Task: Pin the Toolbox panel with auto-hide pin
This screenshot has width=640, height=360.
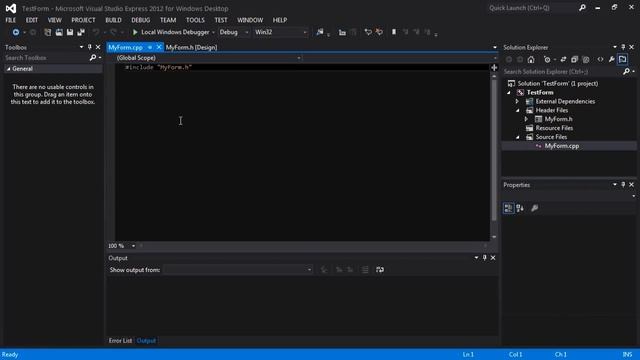Action: coord(90,47)
